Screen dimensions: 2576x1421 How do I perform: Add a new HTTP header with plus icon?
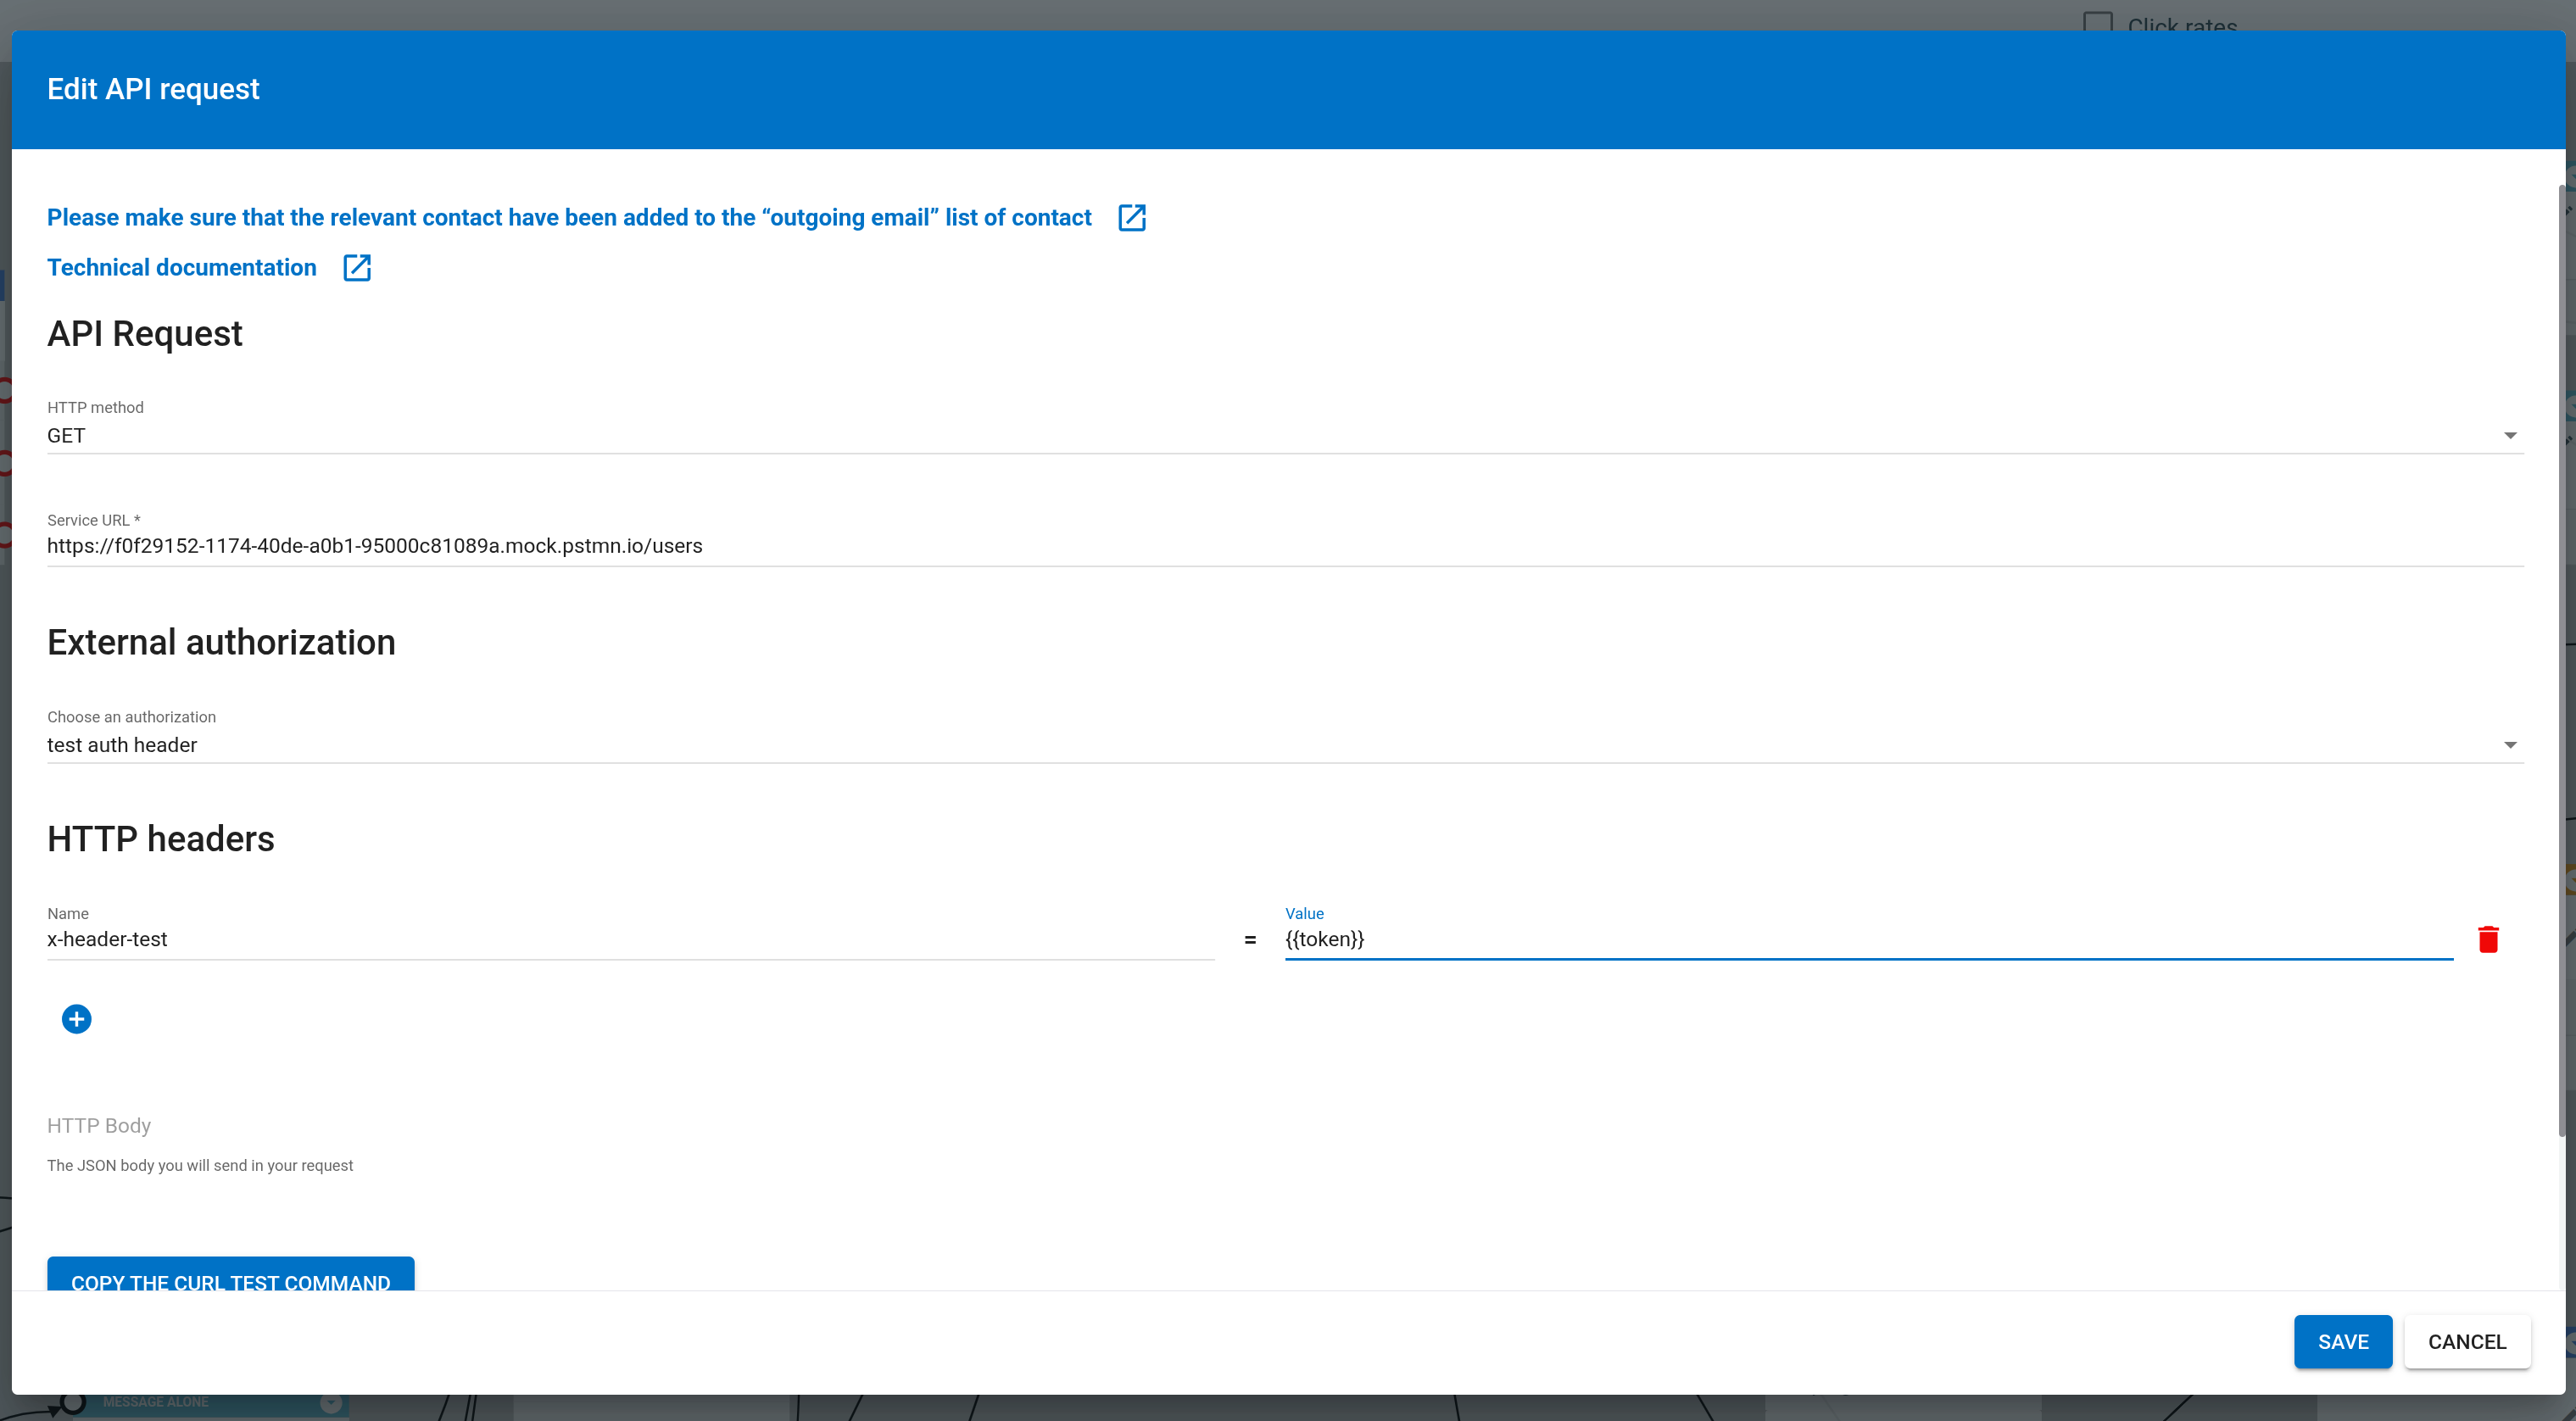[x=76, y=1019]
